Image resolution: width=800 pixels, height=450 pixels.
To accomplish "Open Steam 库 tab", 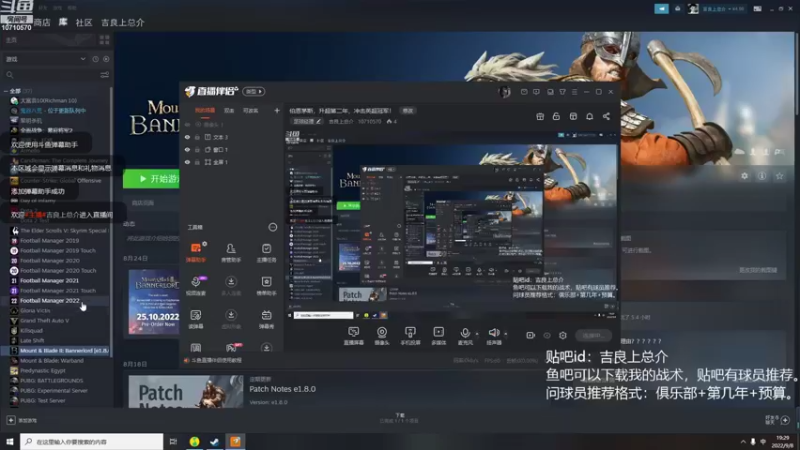I will pos(63,22).
